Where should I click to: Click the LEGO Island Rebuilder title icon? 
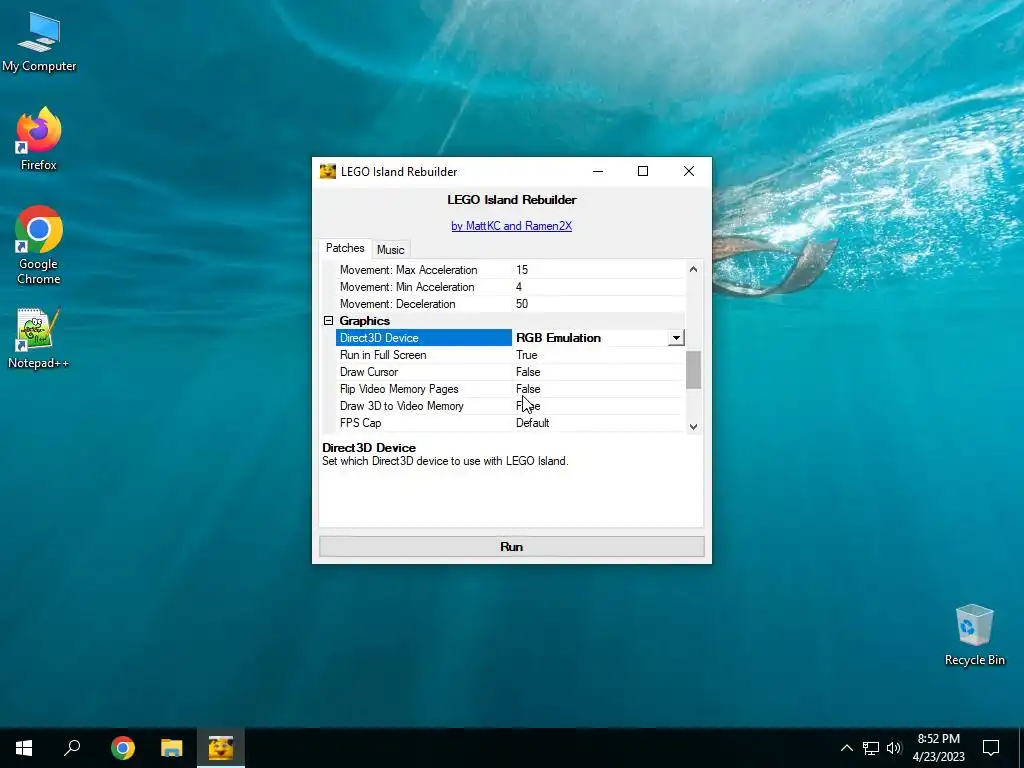[x=328, y=172]
